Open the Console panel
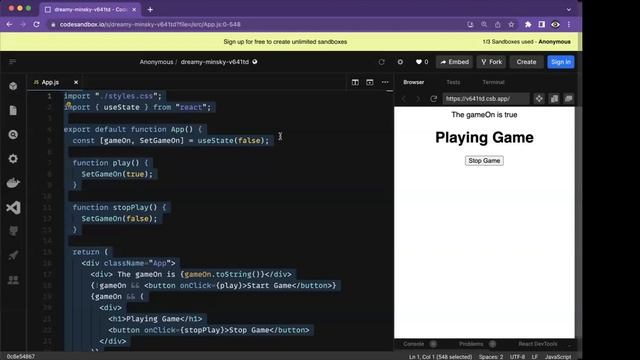This screenshot has height=360, width=640. coord(413,344)
